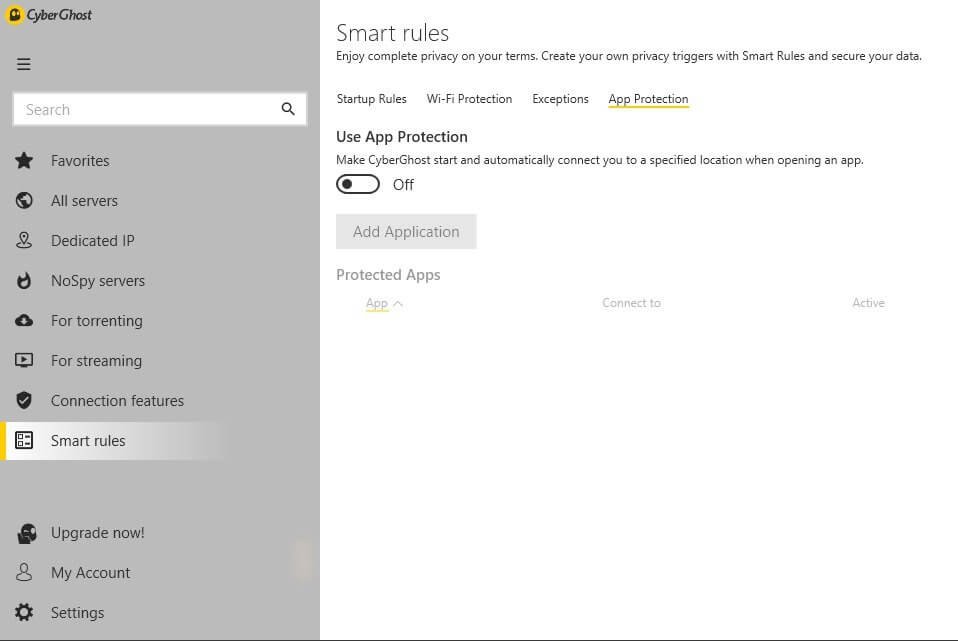Click the Connect to column header

(x=631, y=302)
